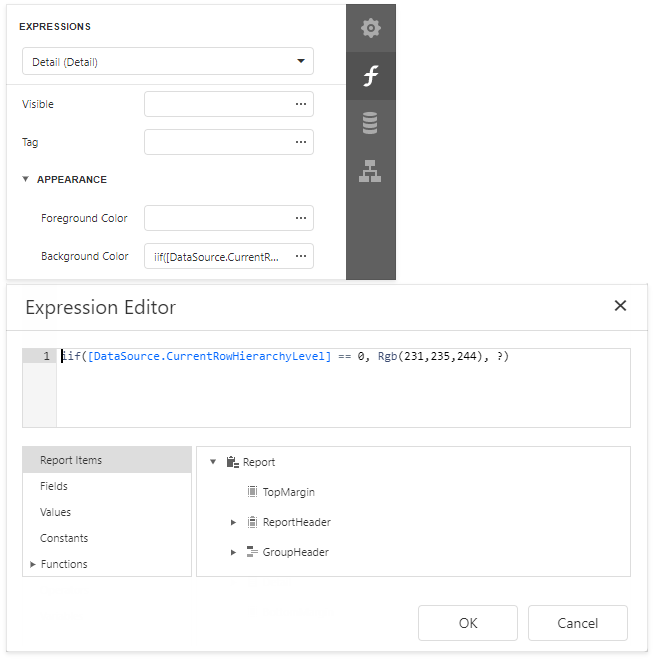Click the GroupHeader band icon

point(252,552)
